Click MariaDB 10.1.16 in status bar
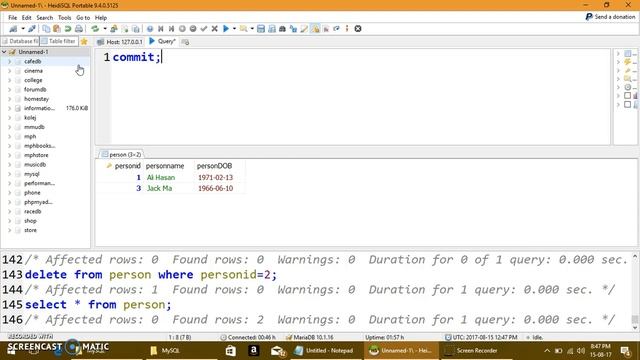 [x=310, y=337]
